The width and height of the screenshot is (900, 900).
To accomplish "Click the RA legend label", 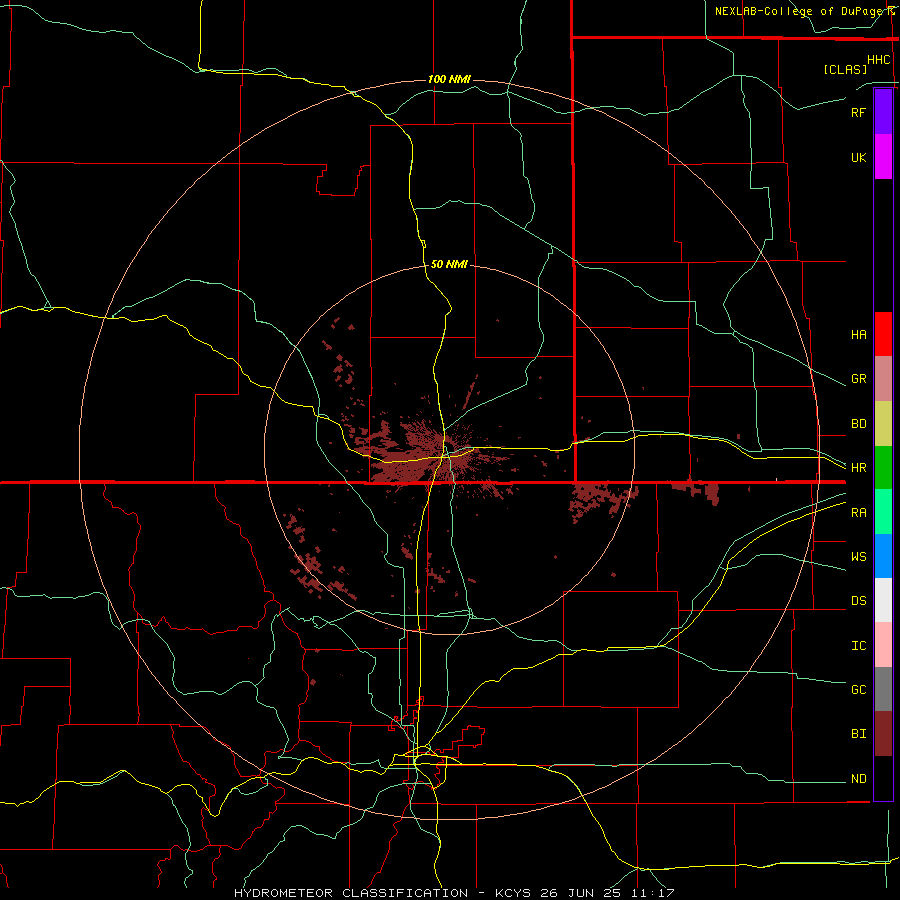I will click(858, 513).
